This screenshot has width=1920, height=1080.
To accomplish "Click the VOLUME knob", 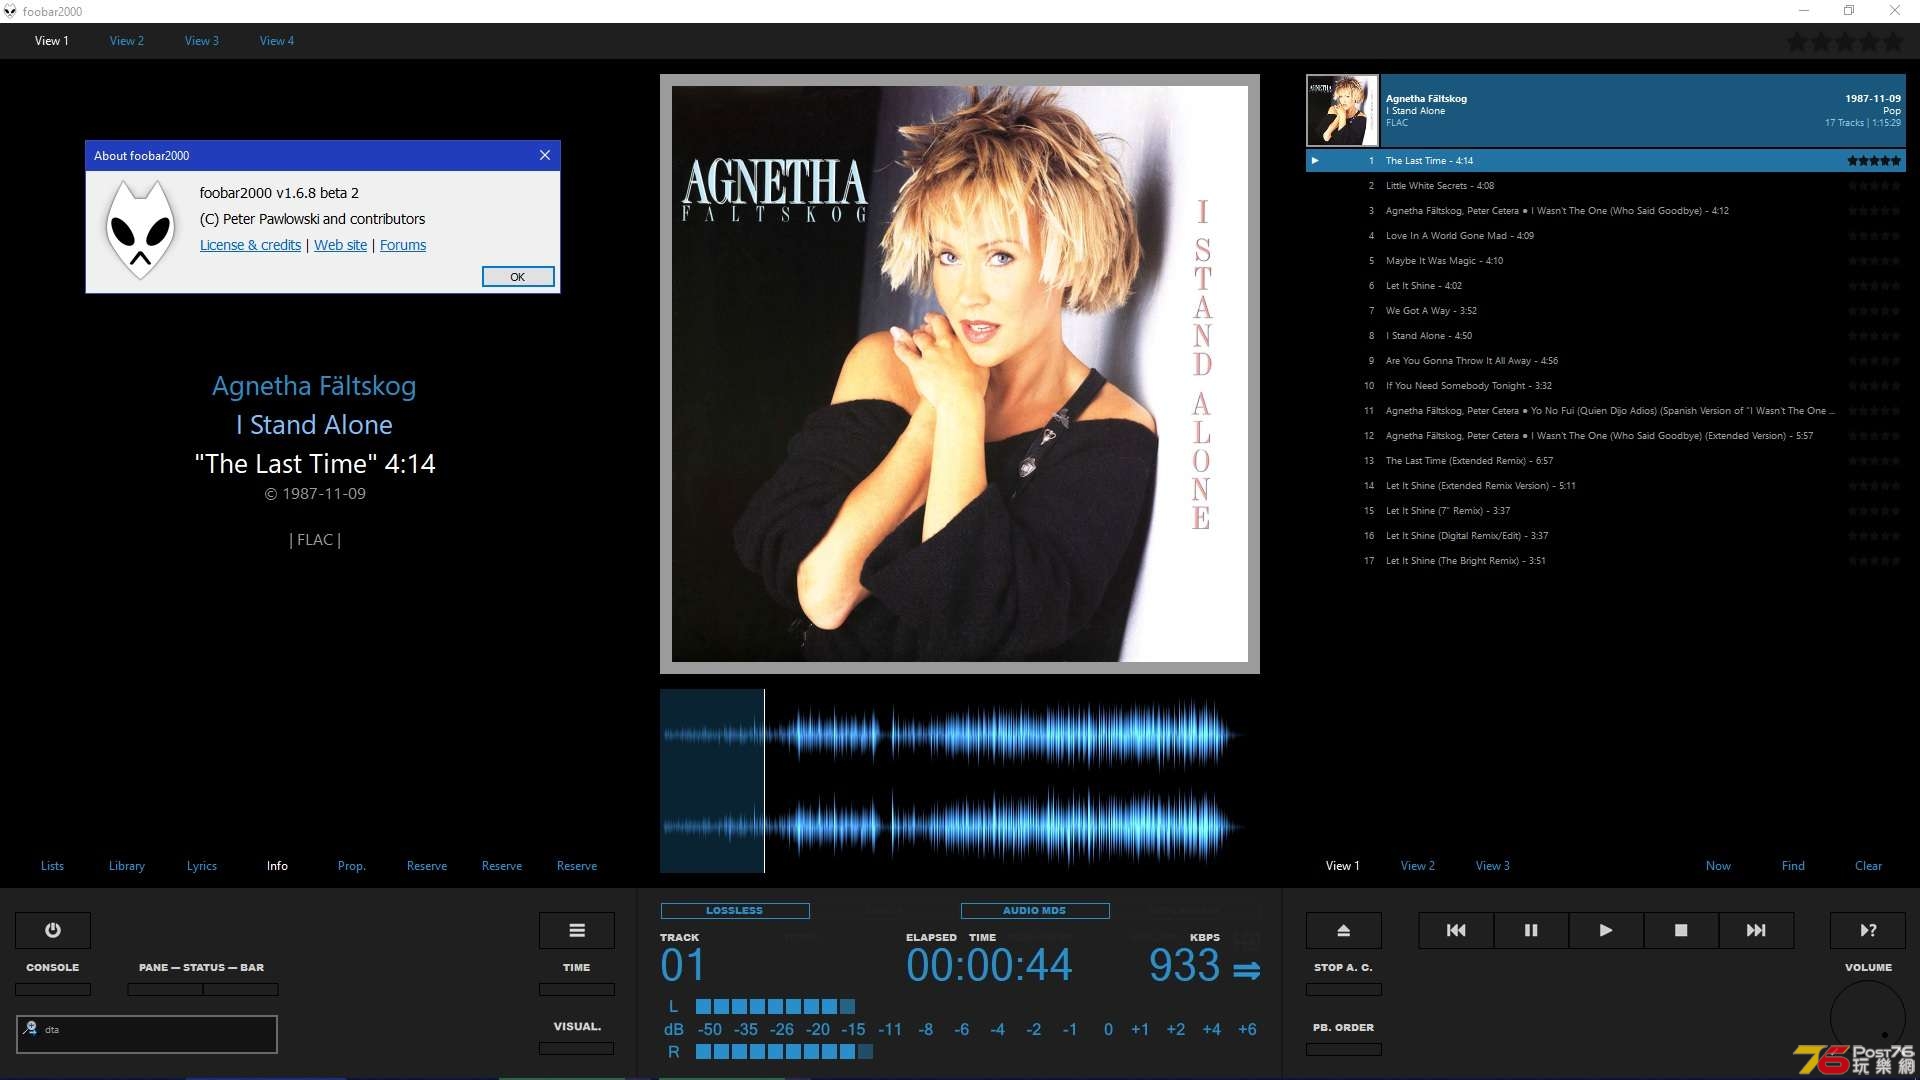I will (1868, 1018).
